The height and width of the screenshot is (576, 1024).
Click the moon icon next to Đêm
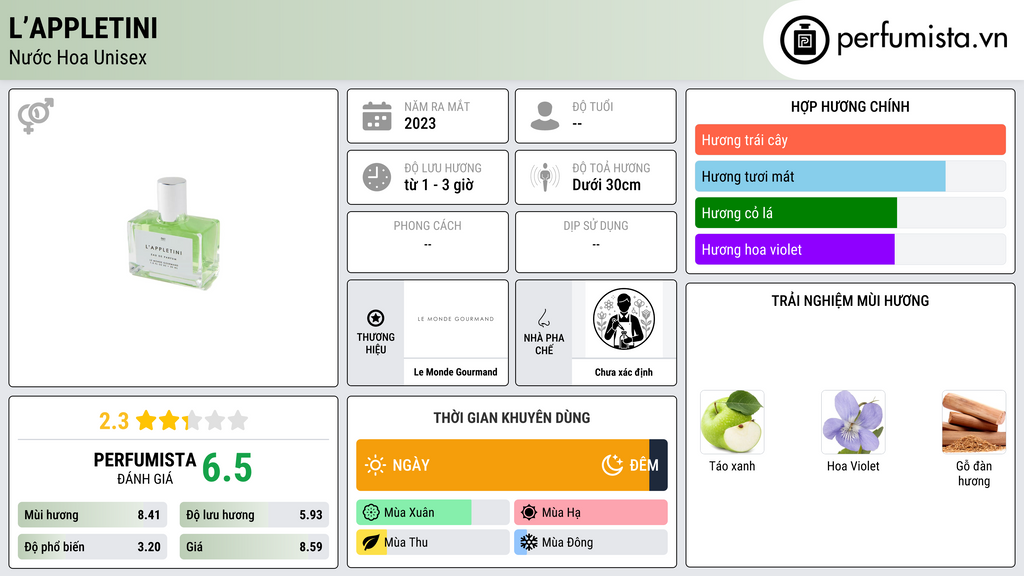point(612,465)
